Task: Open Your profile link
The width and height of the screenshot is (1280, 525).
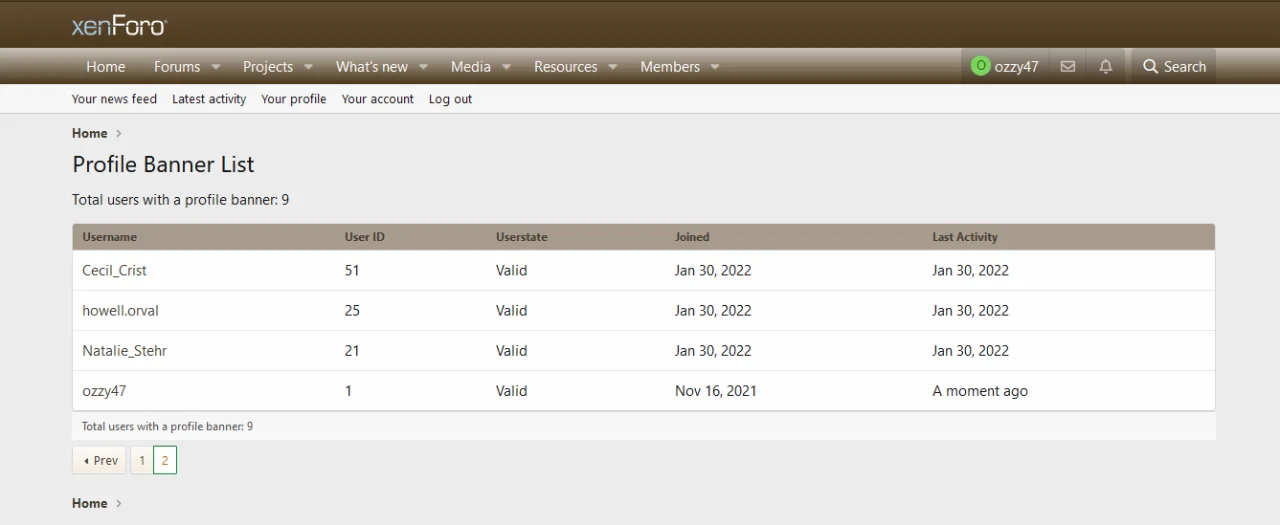Action: [x=294, y=99]
